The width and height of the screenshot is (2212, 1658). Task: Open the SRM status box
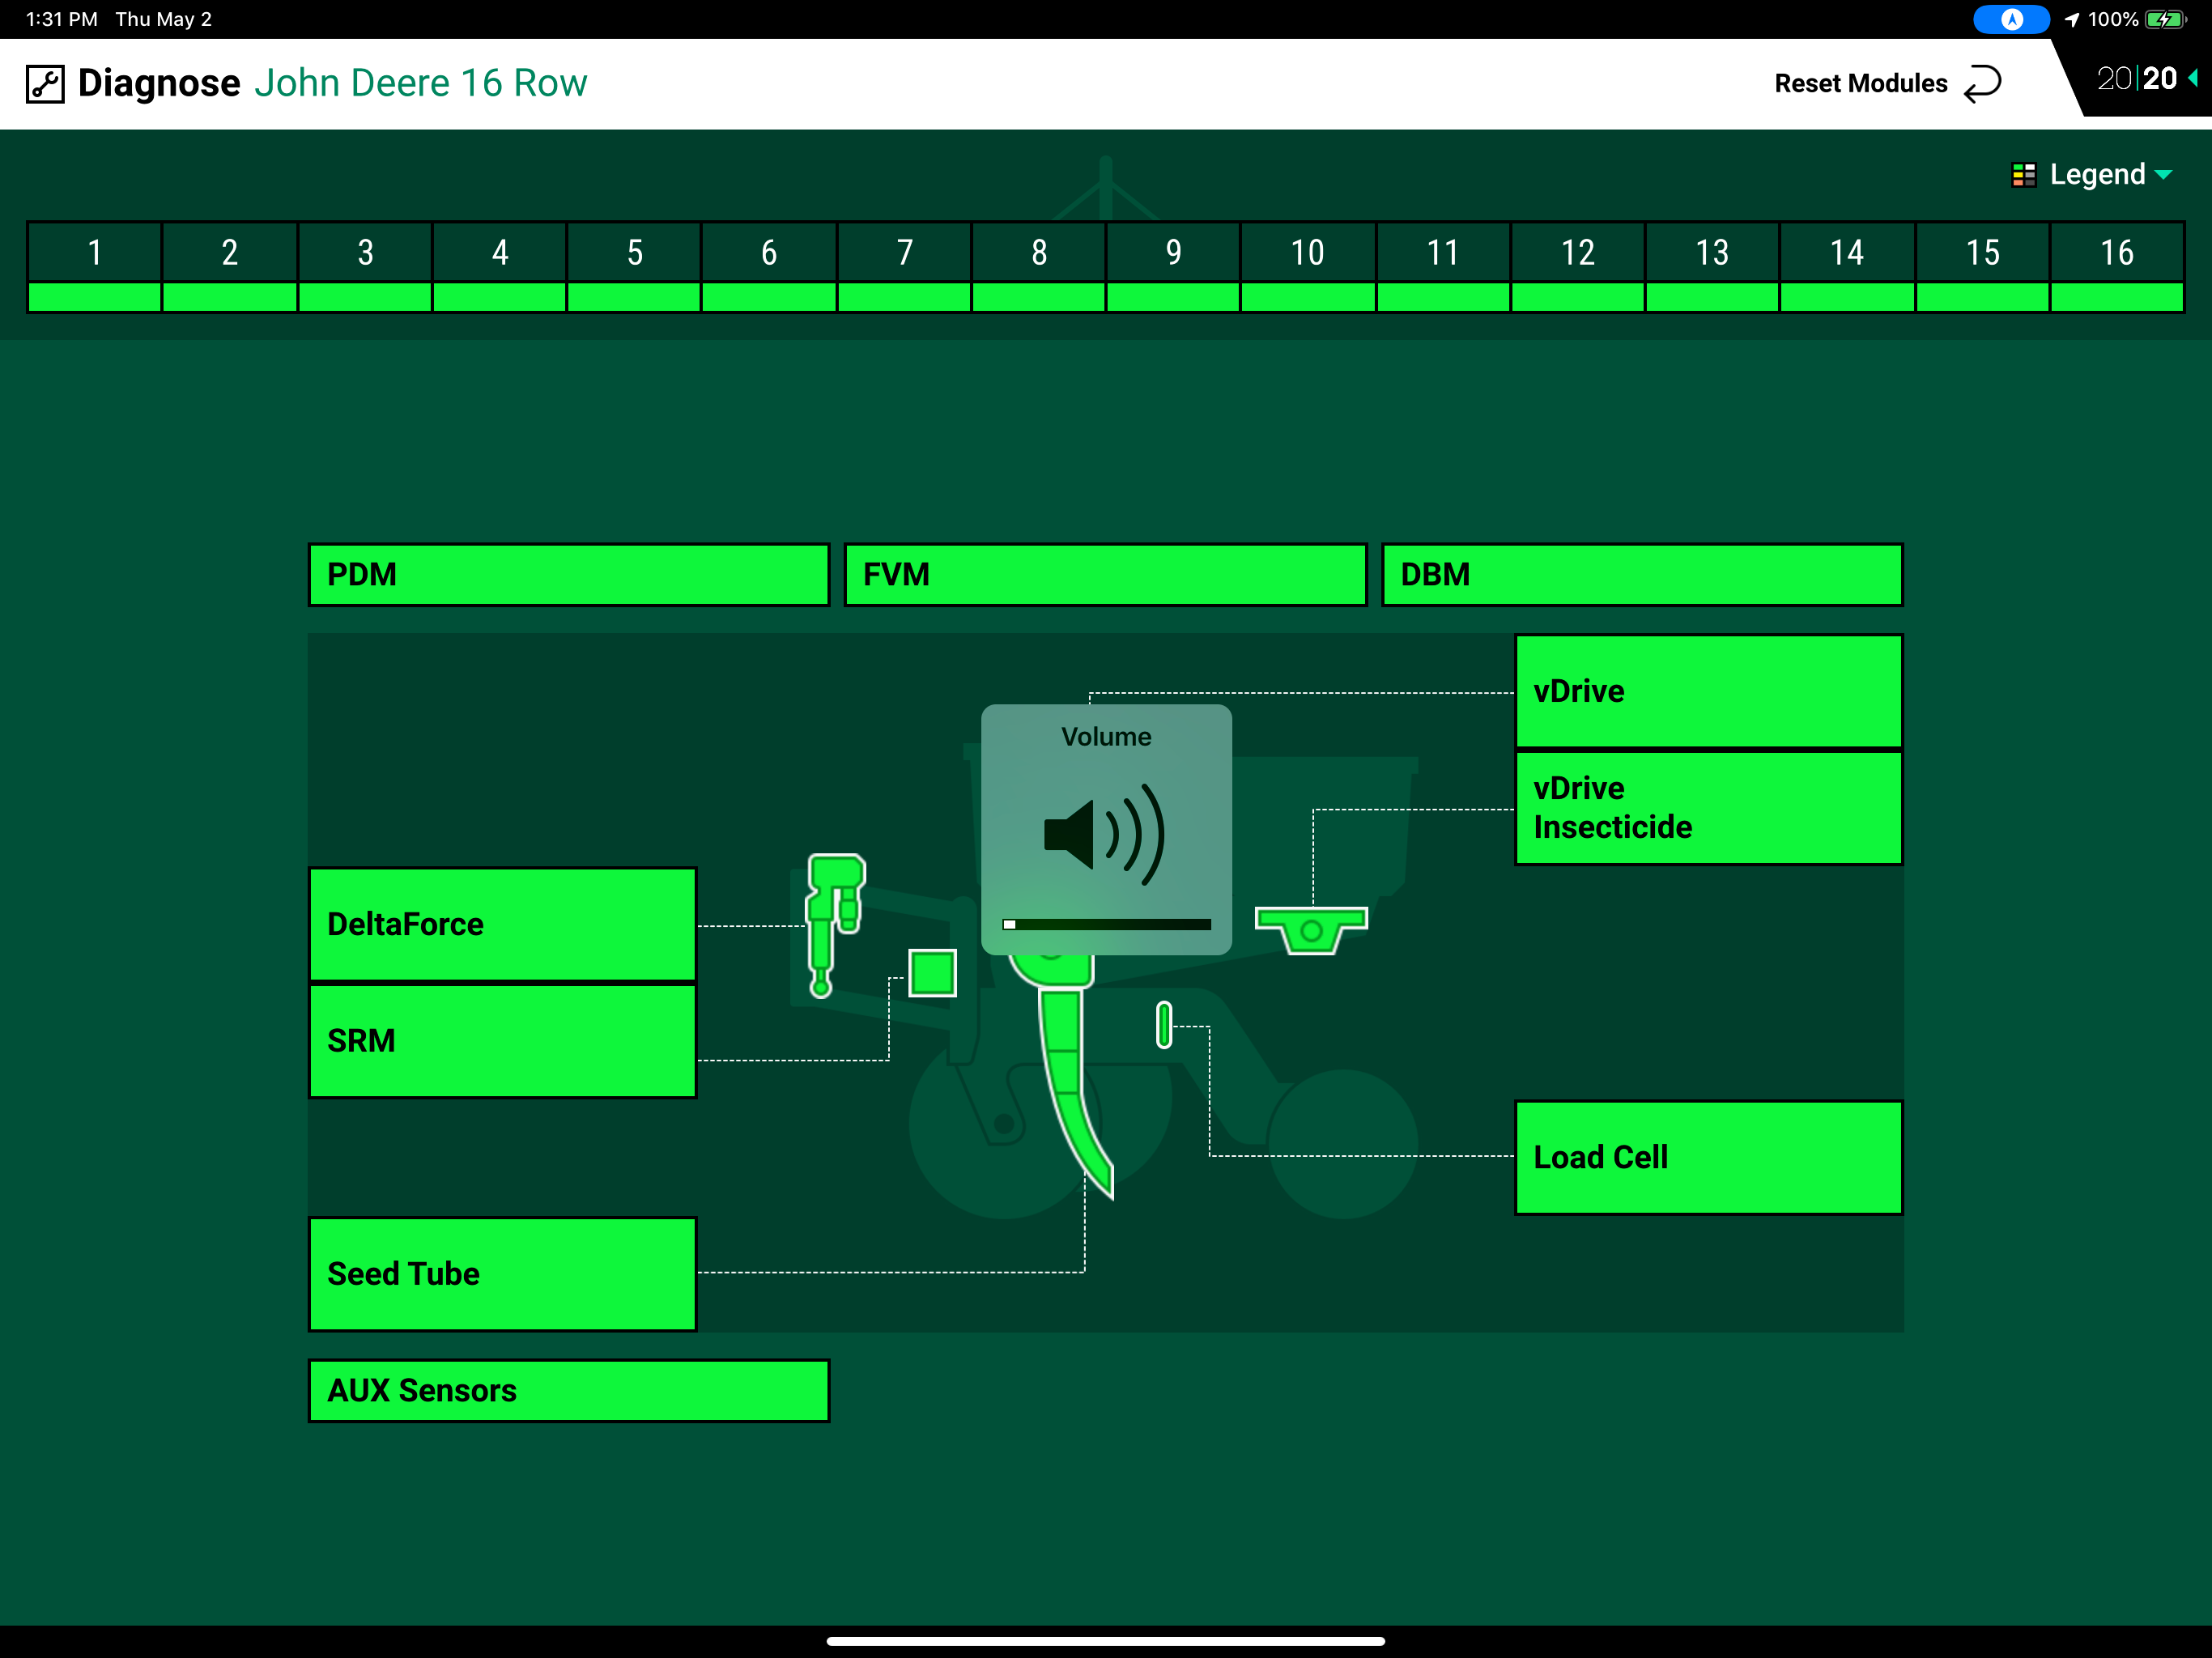503,1041
